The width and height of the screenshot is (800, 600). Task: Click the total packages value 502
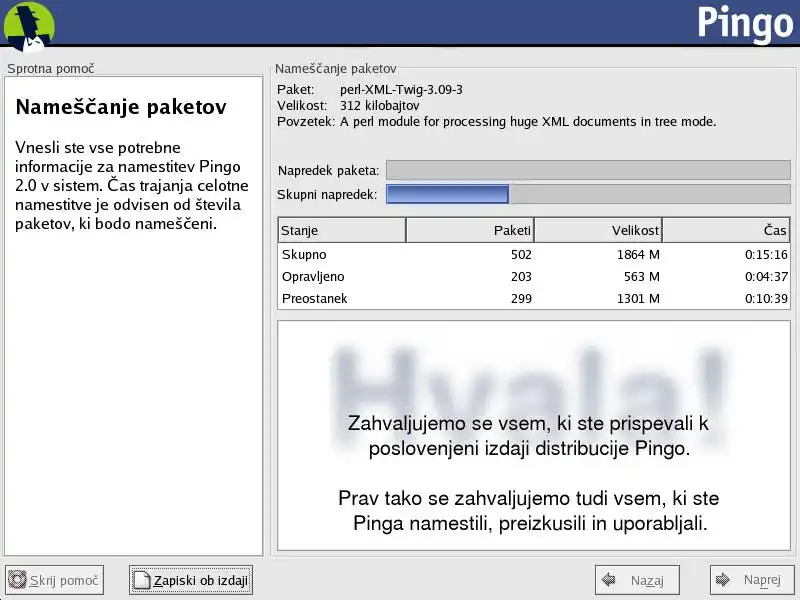[521, 254]
